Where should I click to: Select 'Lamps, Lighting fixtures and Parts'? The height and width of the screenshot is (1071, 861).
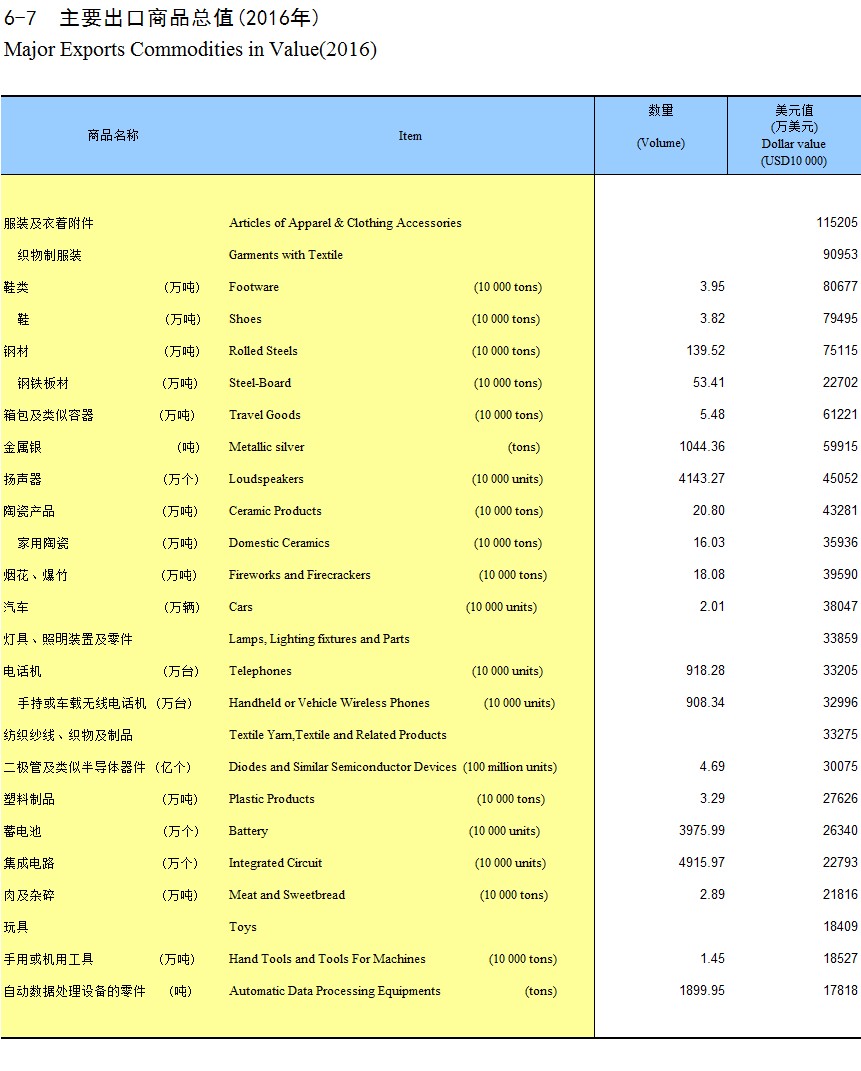click(319, 639)
